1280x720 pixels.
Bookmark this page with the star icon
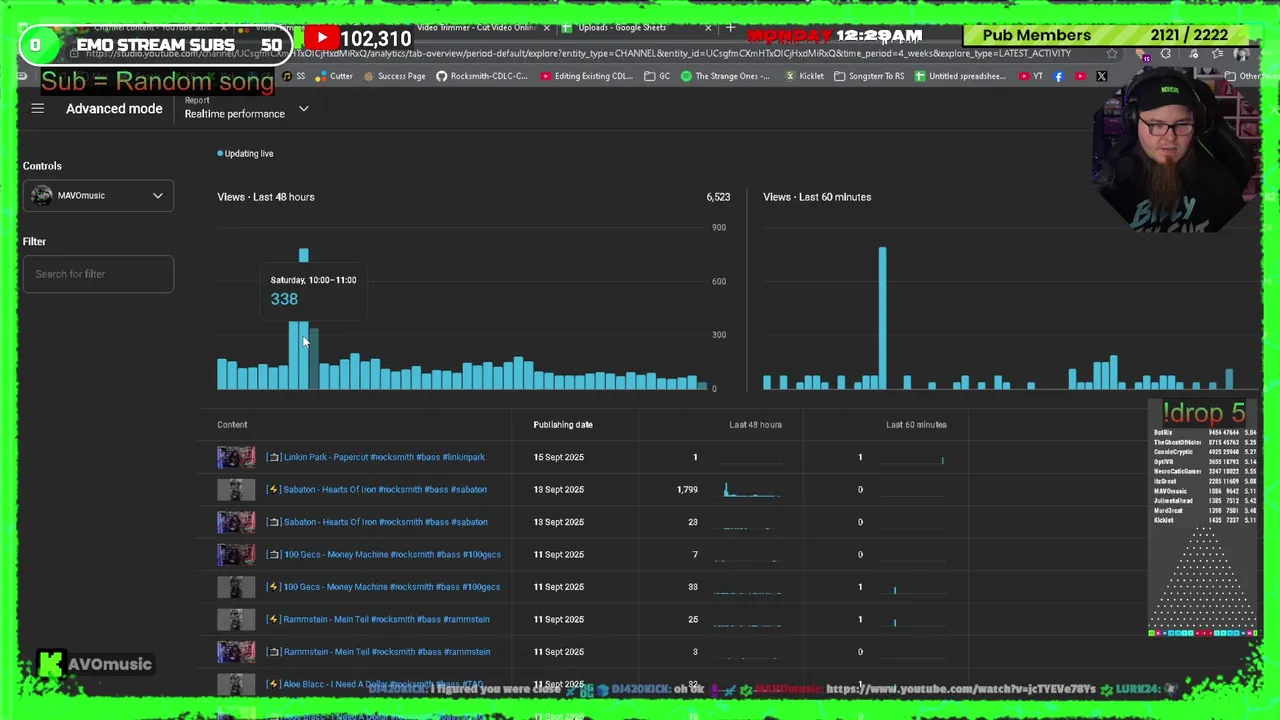pos(1112,53)
